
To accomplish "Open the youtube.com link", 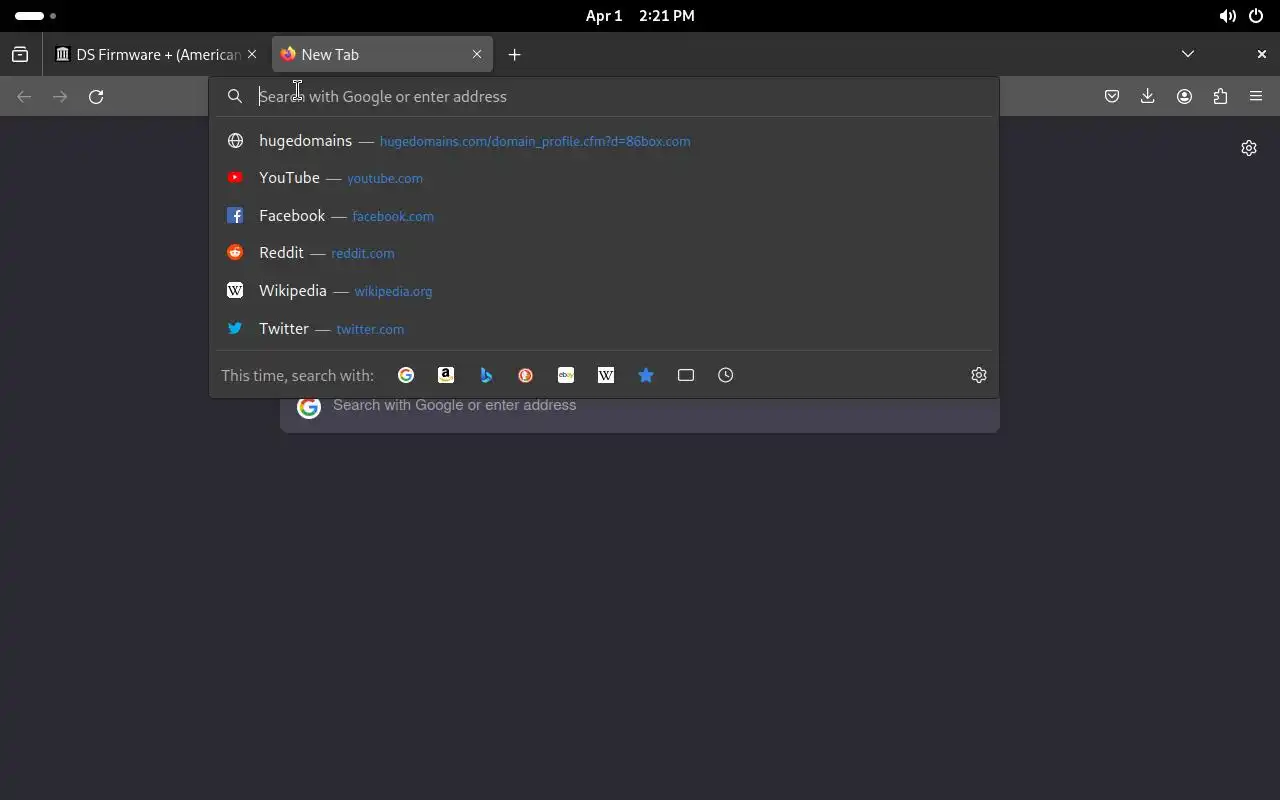I will click(x=385, y=179).
